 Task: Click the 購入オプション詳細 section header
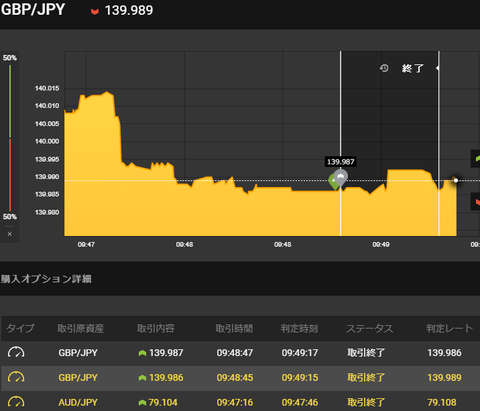coord(46,279)
